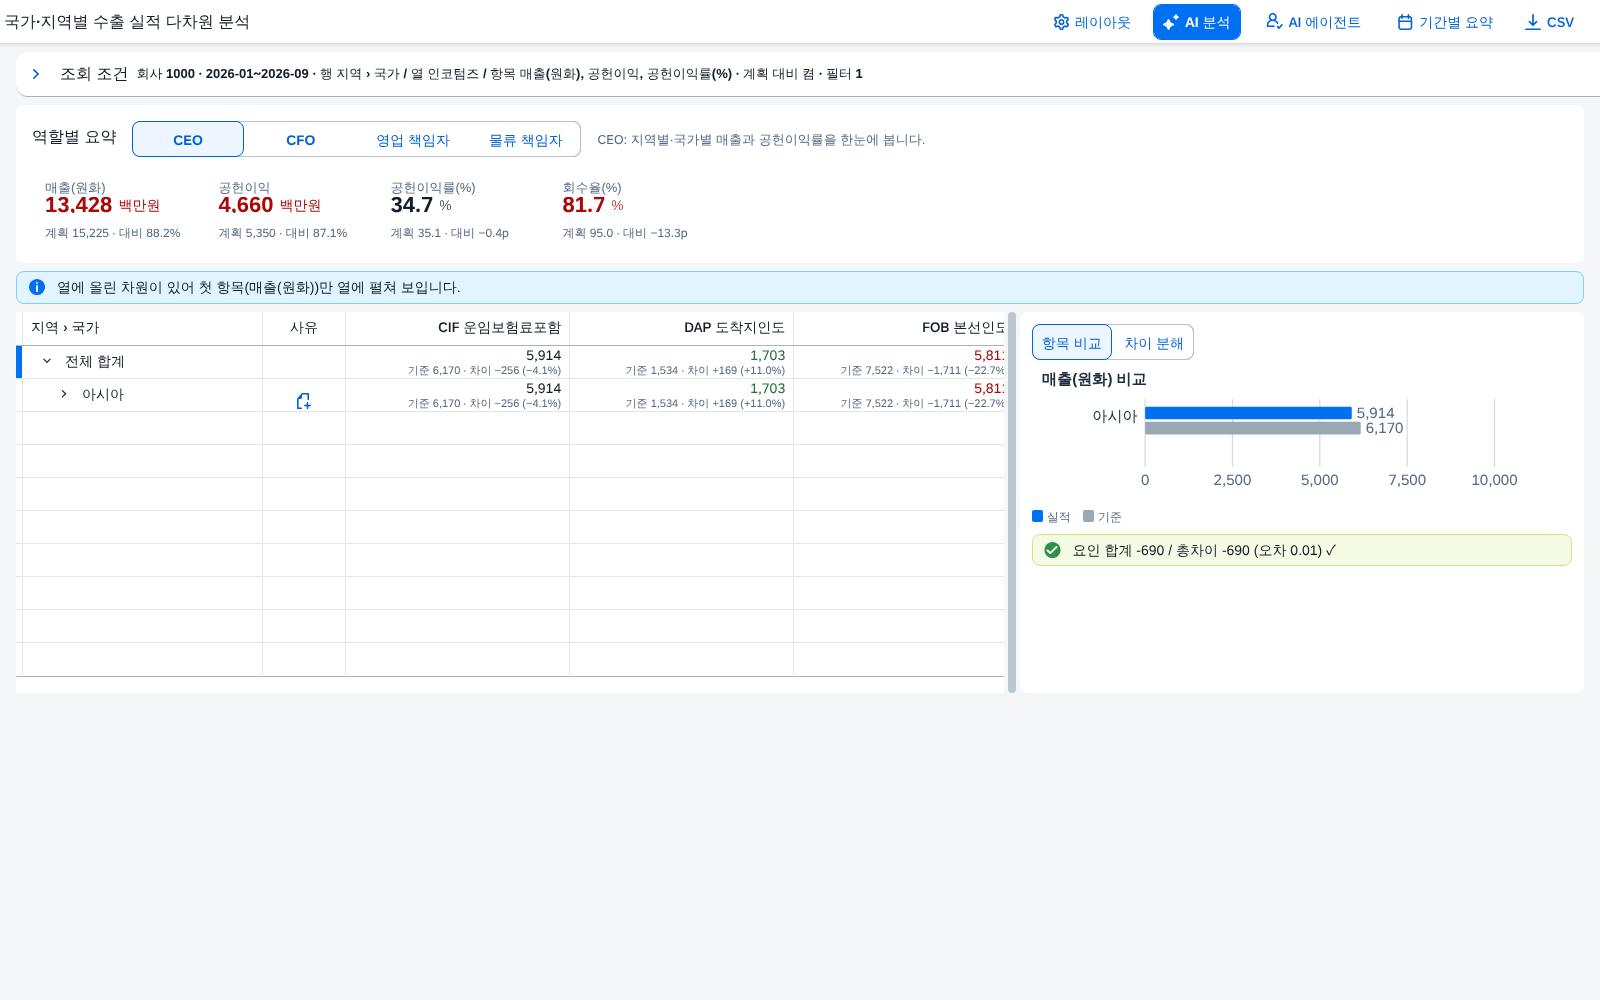Click the 공헌이익률 KPI value 34.7
Image resolution: width=1600 pixels, height=1000 pixels.
[x=411, y=205]
